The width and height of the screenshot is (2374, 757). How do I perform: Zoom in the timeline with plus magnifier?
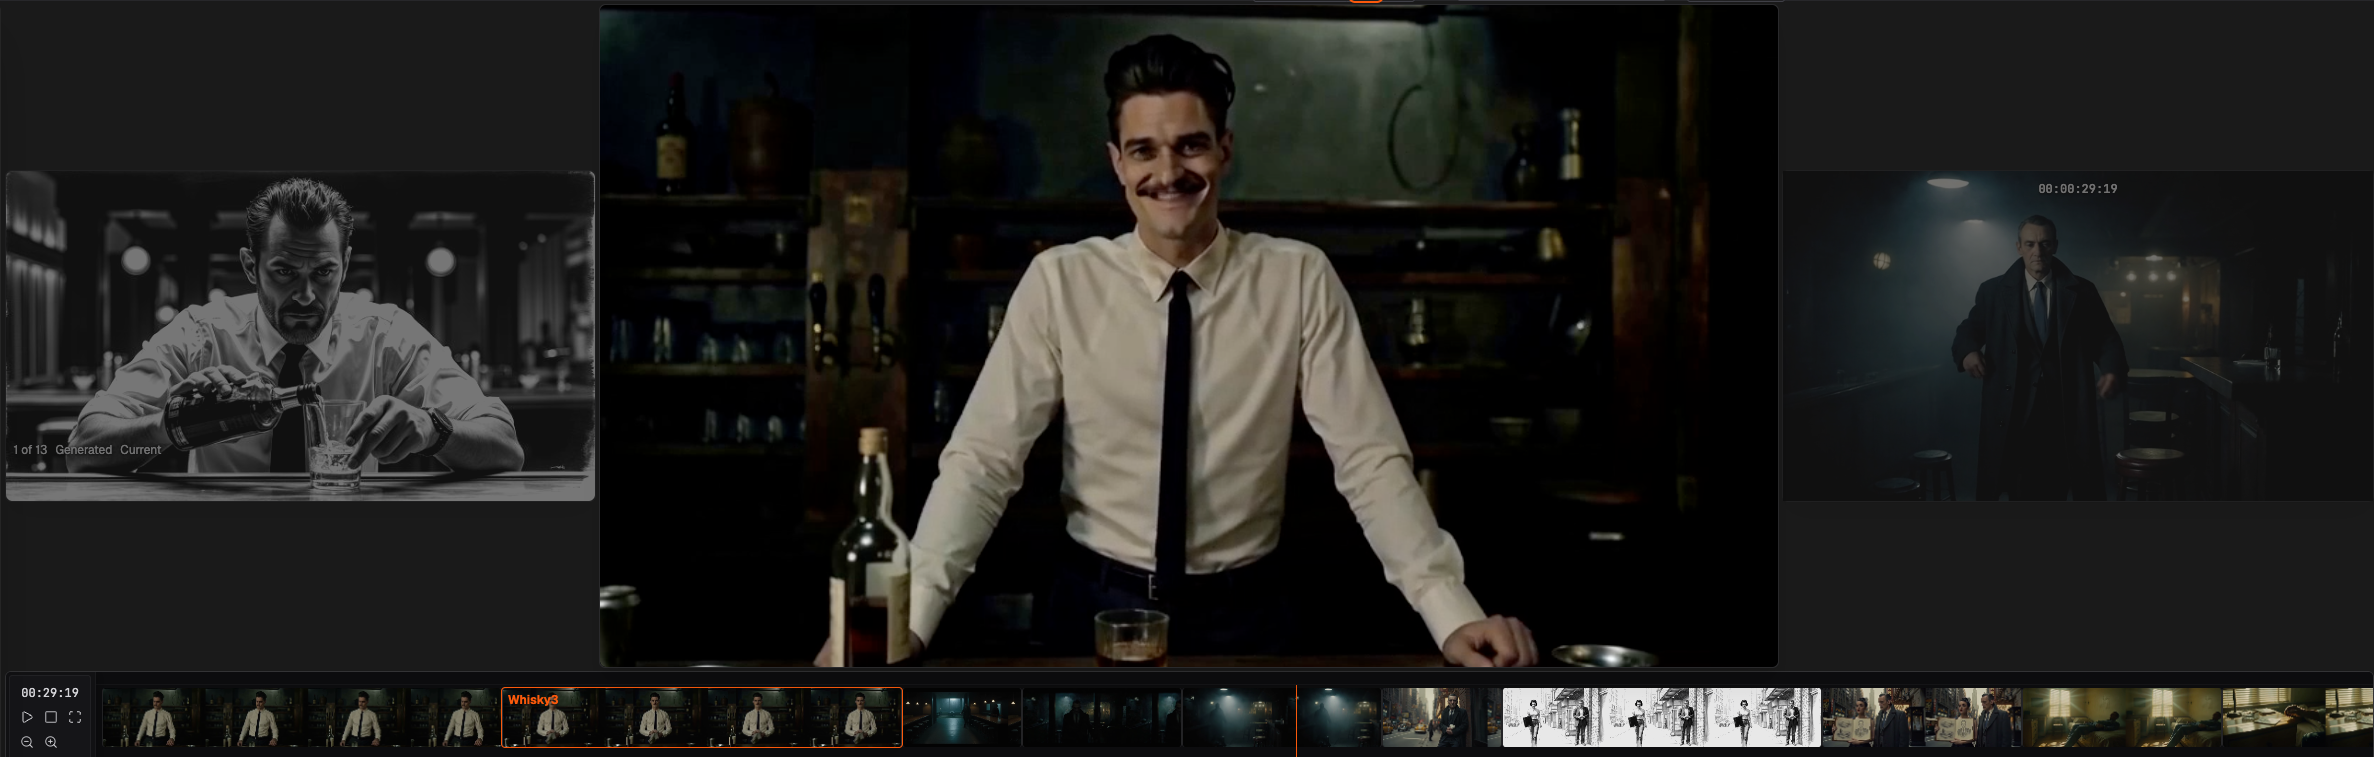51,742
